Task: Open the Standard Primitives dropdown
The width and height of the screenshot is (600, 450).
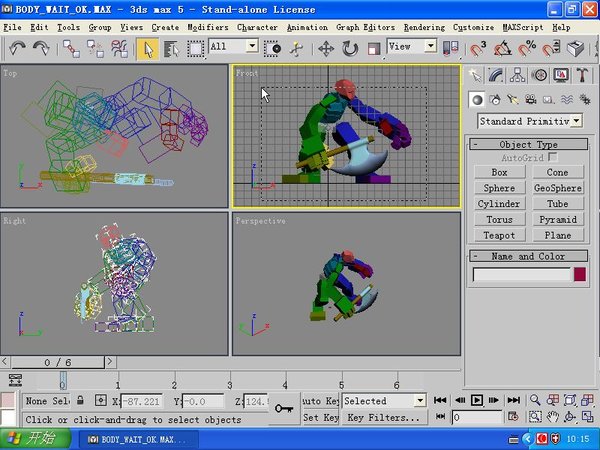Action: click(529, 121)
